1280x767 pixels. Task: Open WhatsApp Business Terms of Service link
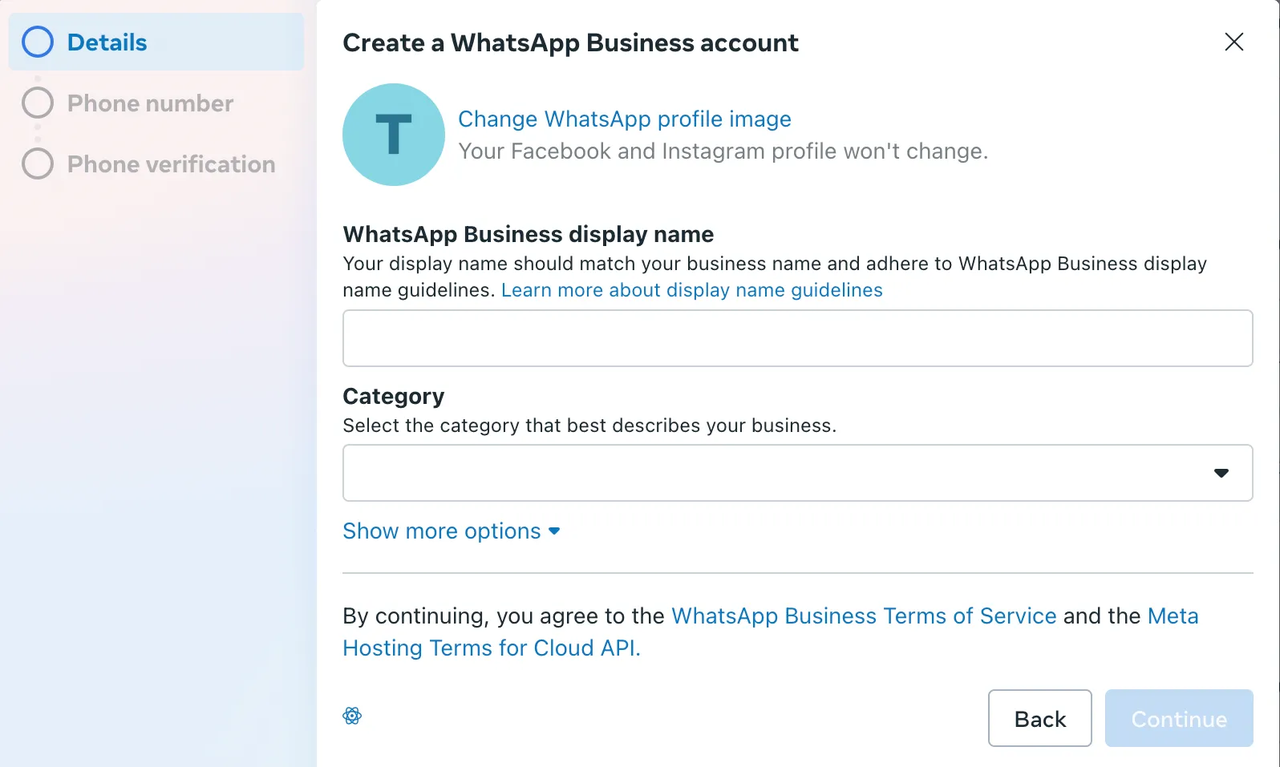(863, 616)
